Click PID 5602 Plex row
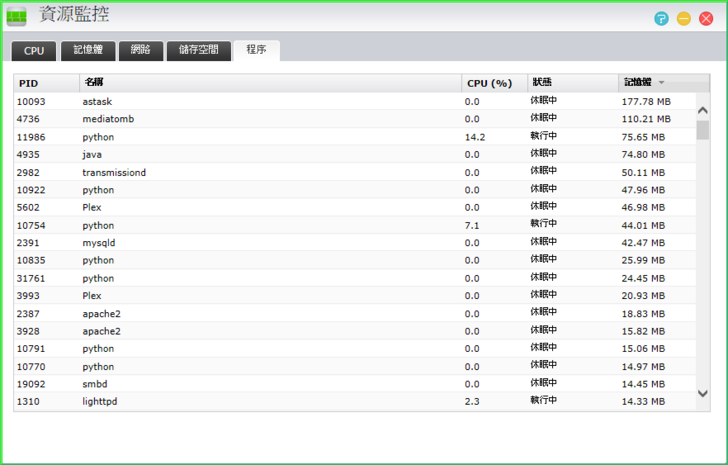The image size is (728, 465). [x=355, y=207]
